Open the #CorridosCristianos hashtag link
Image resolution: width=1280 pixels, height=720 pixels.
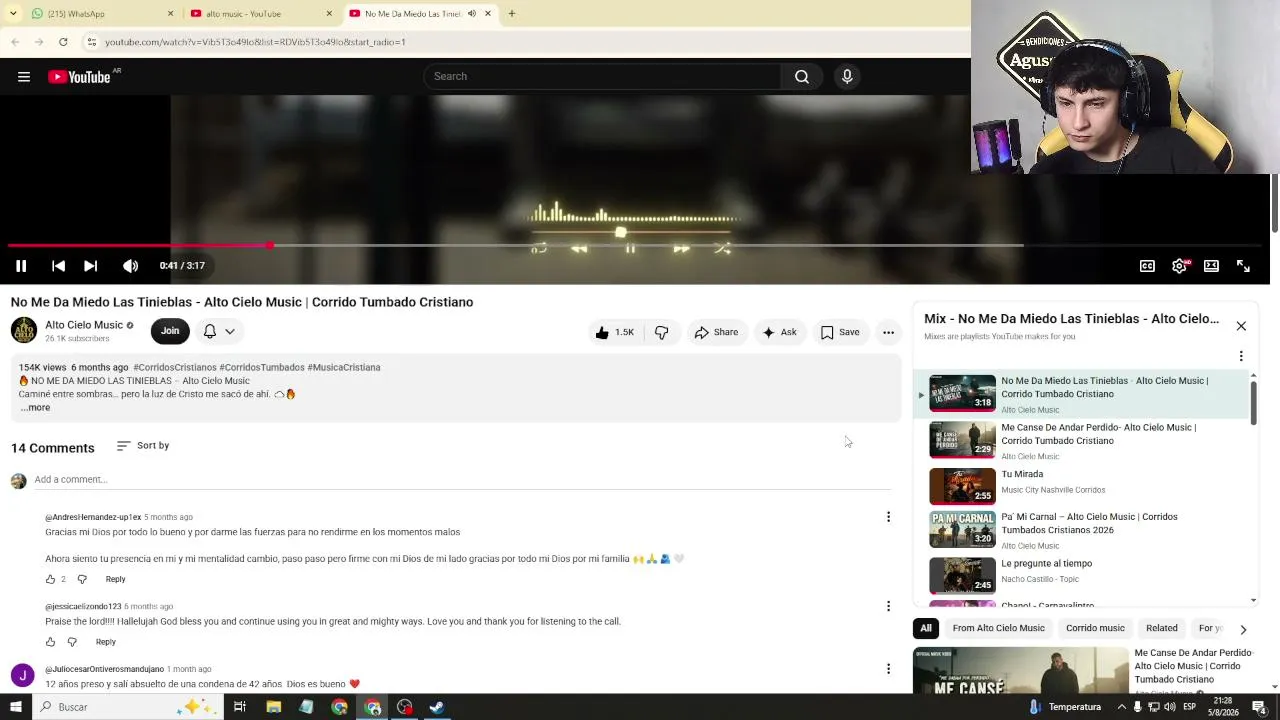175,368
